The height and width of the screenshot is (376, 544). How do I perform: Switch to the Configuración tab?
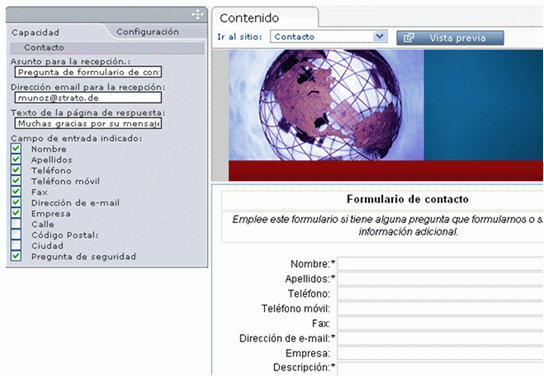(147, 32)
